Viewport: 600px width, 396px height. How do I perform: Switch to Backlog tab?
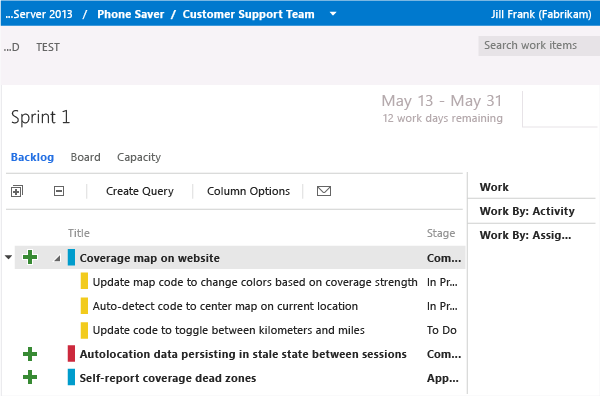click(x=32, y=157)
